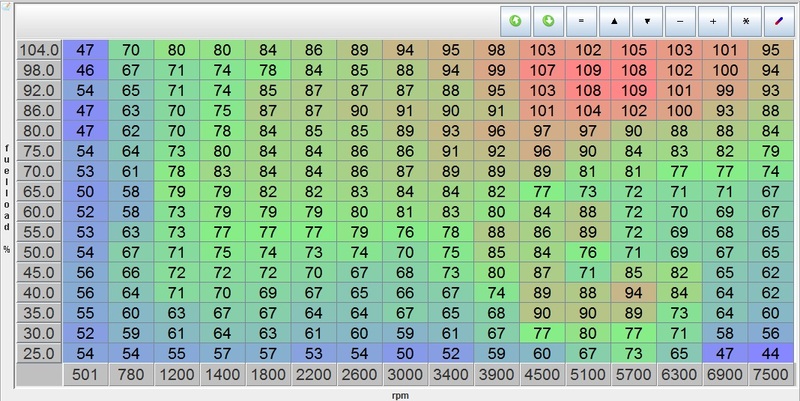Viewport: 800px width, 401px height.
Task: Select value 82 in the 6300 rpm column
Action: 679,272
